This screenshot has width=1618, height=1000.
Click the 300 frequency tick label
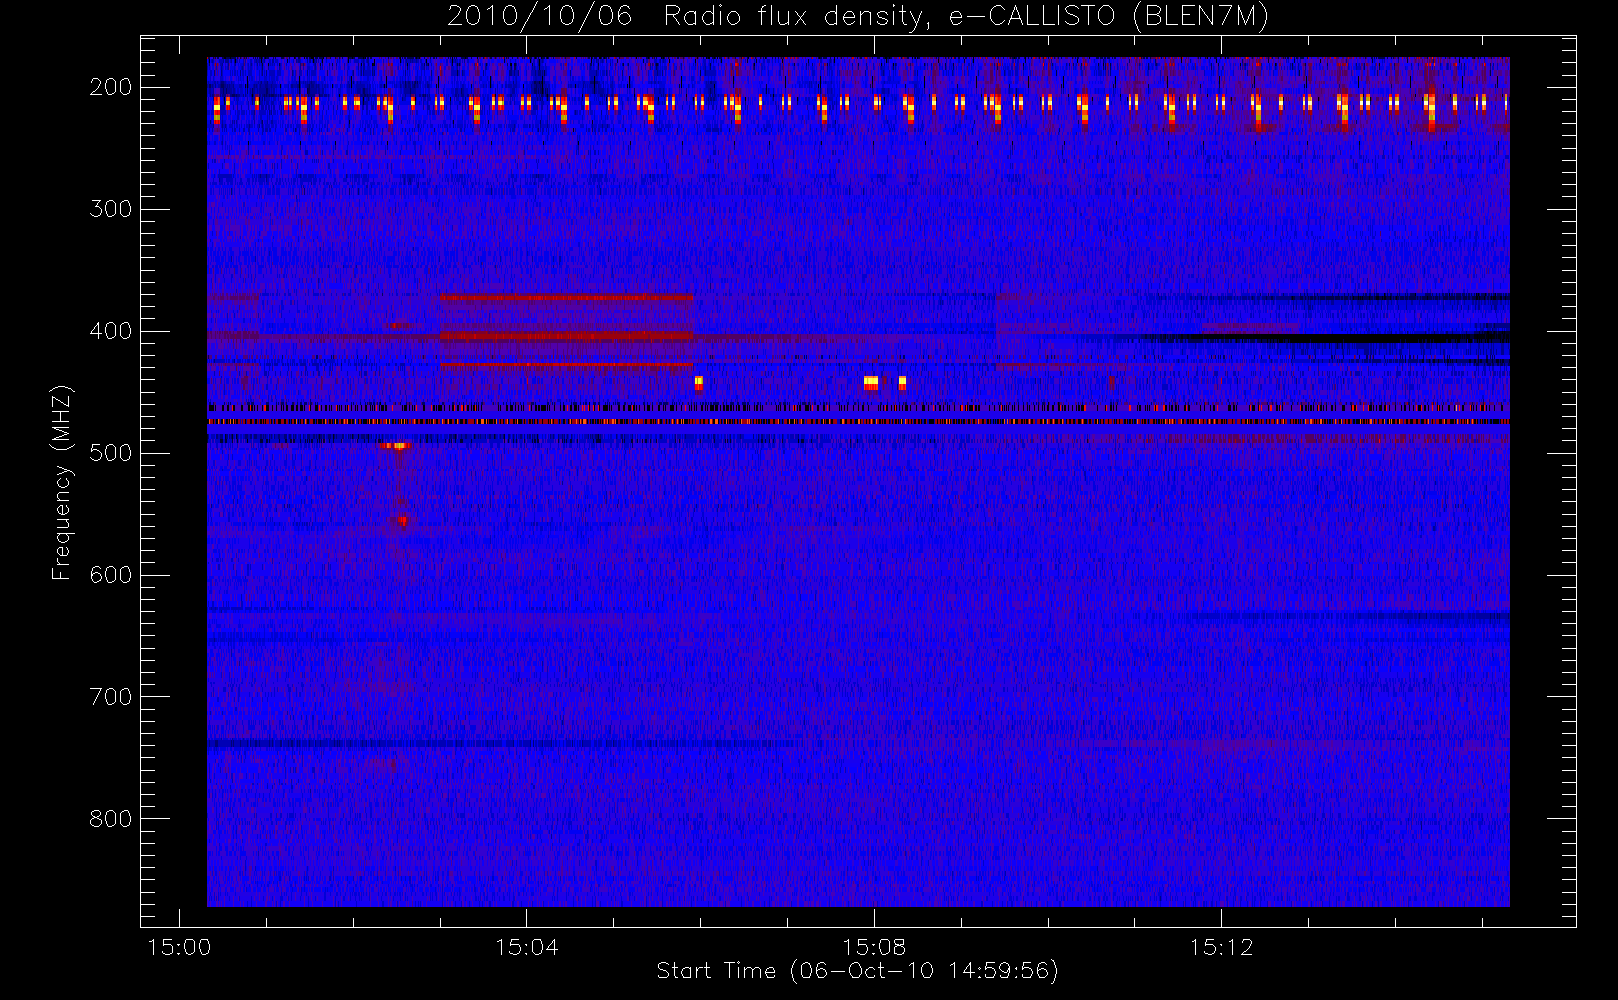coord(110,209)
